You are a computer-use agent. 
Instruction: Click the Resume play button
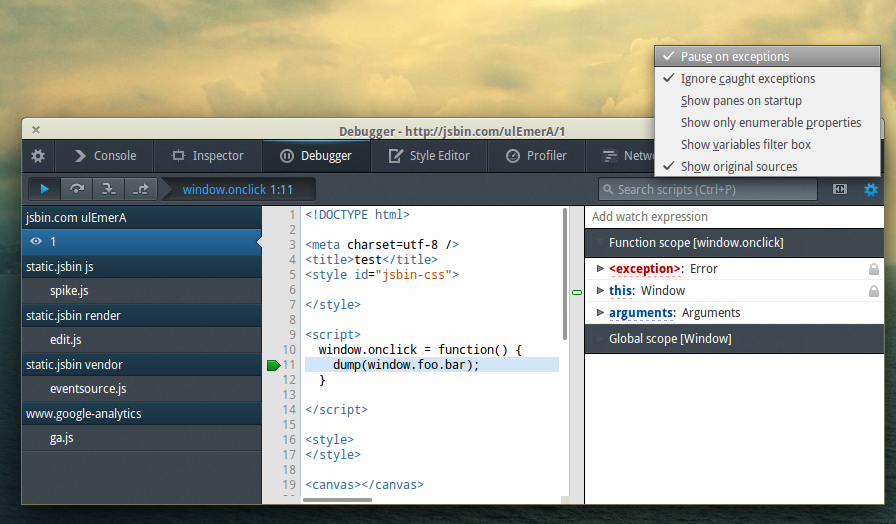(x=45, y=189)
